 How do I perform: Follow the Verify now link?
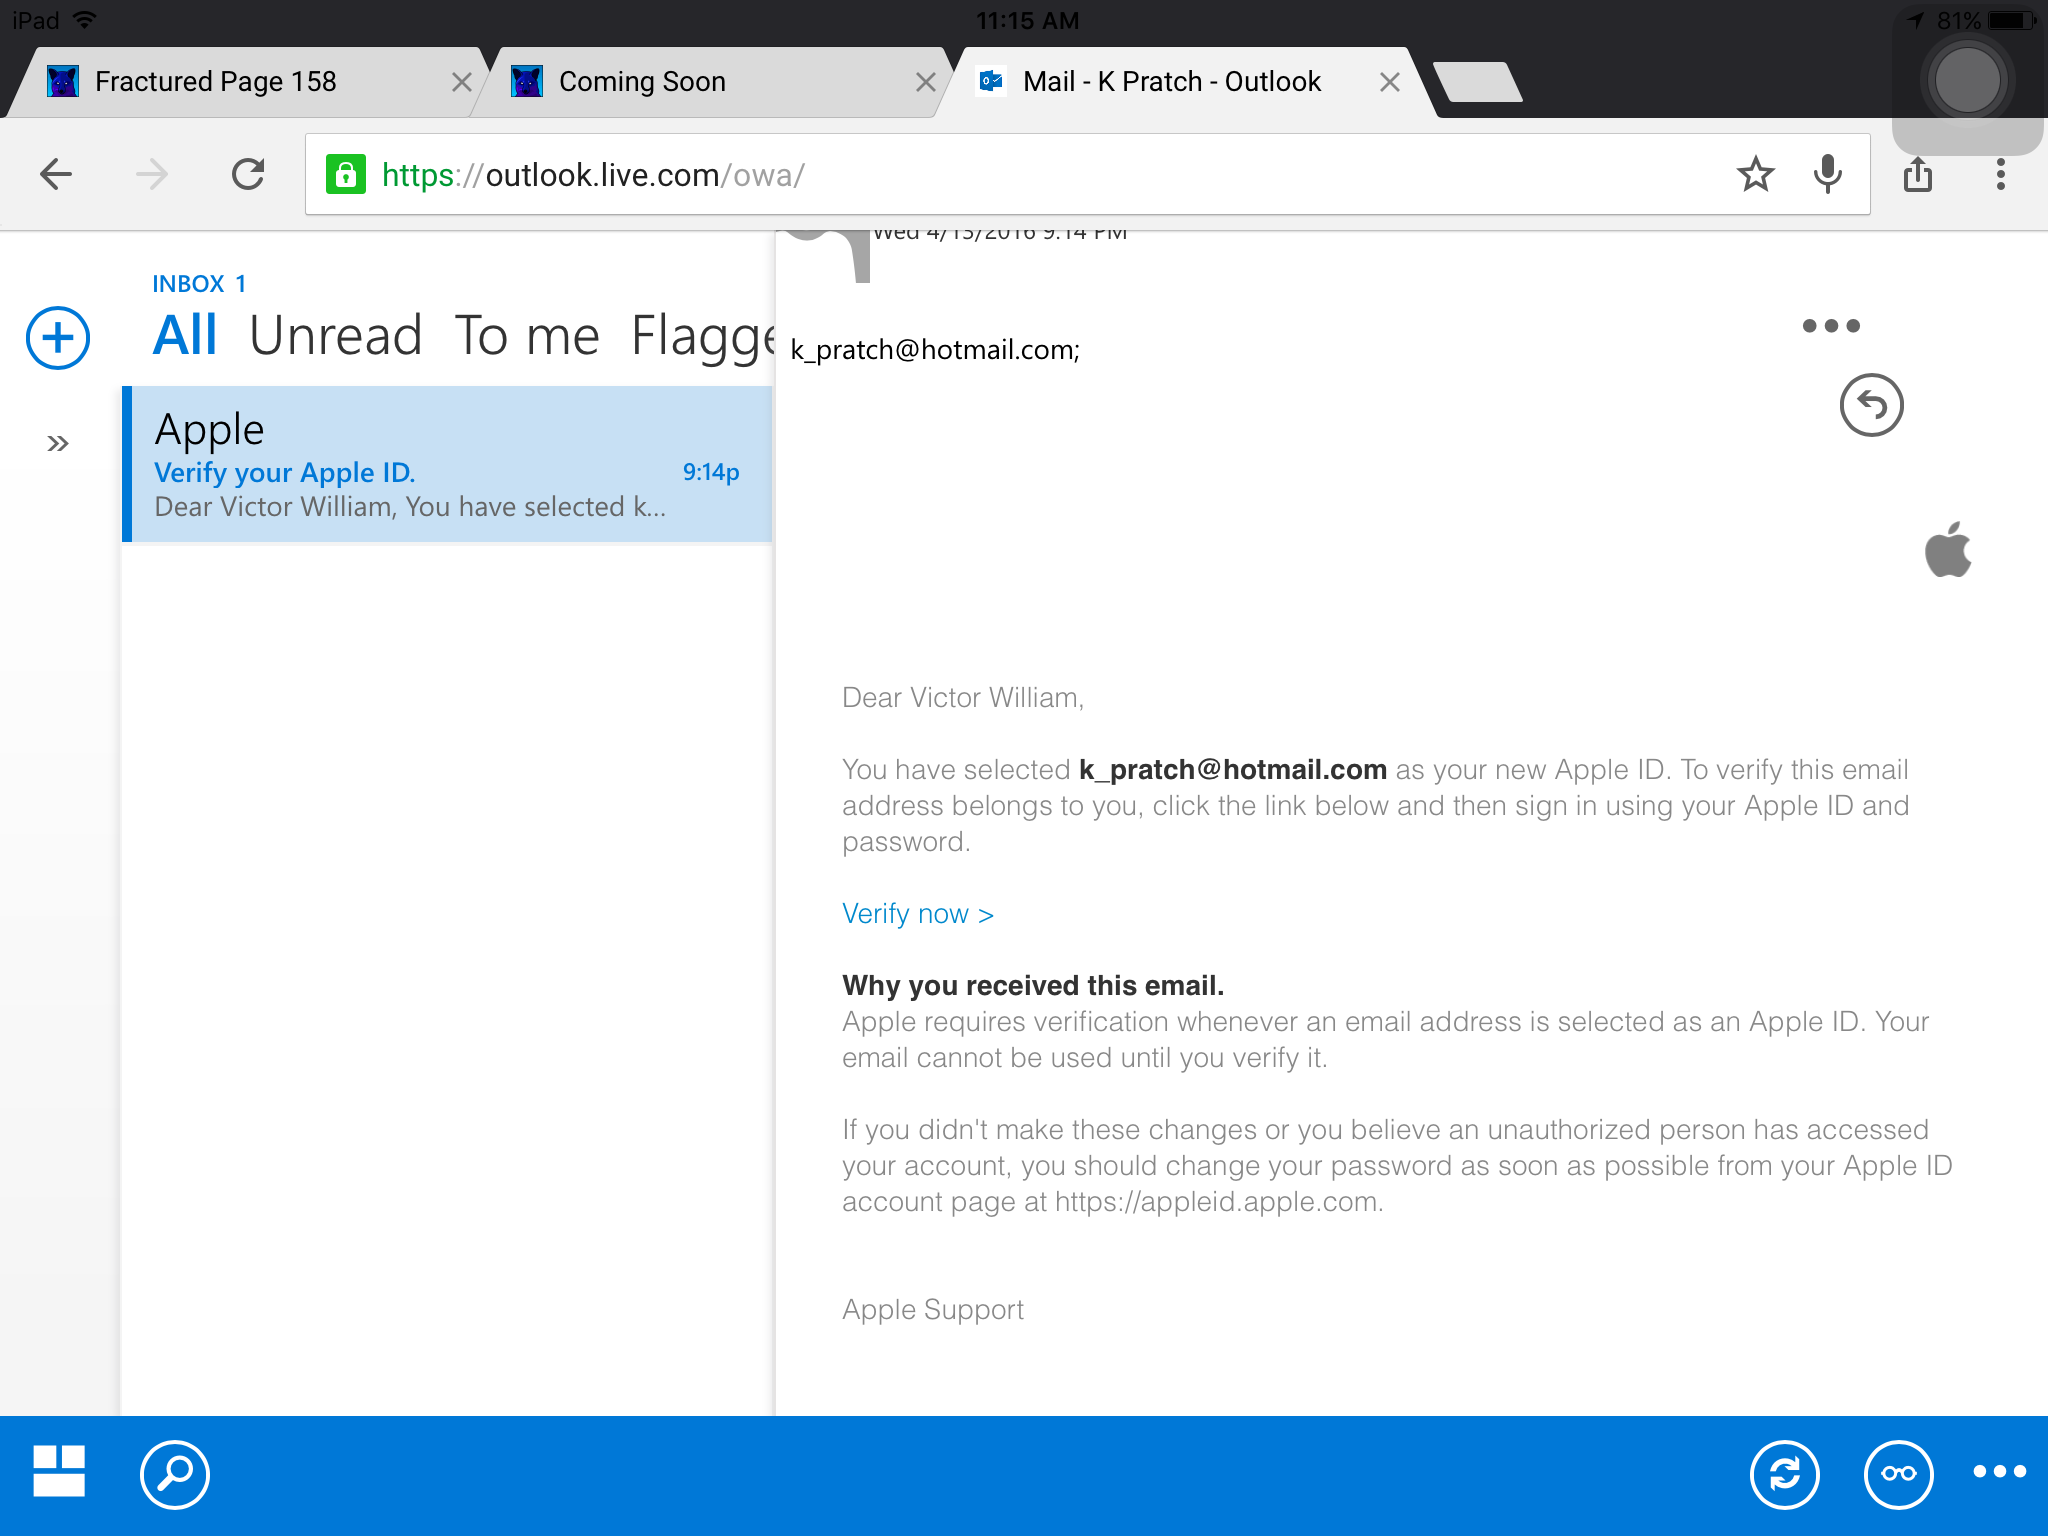[x=917, y=914]
